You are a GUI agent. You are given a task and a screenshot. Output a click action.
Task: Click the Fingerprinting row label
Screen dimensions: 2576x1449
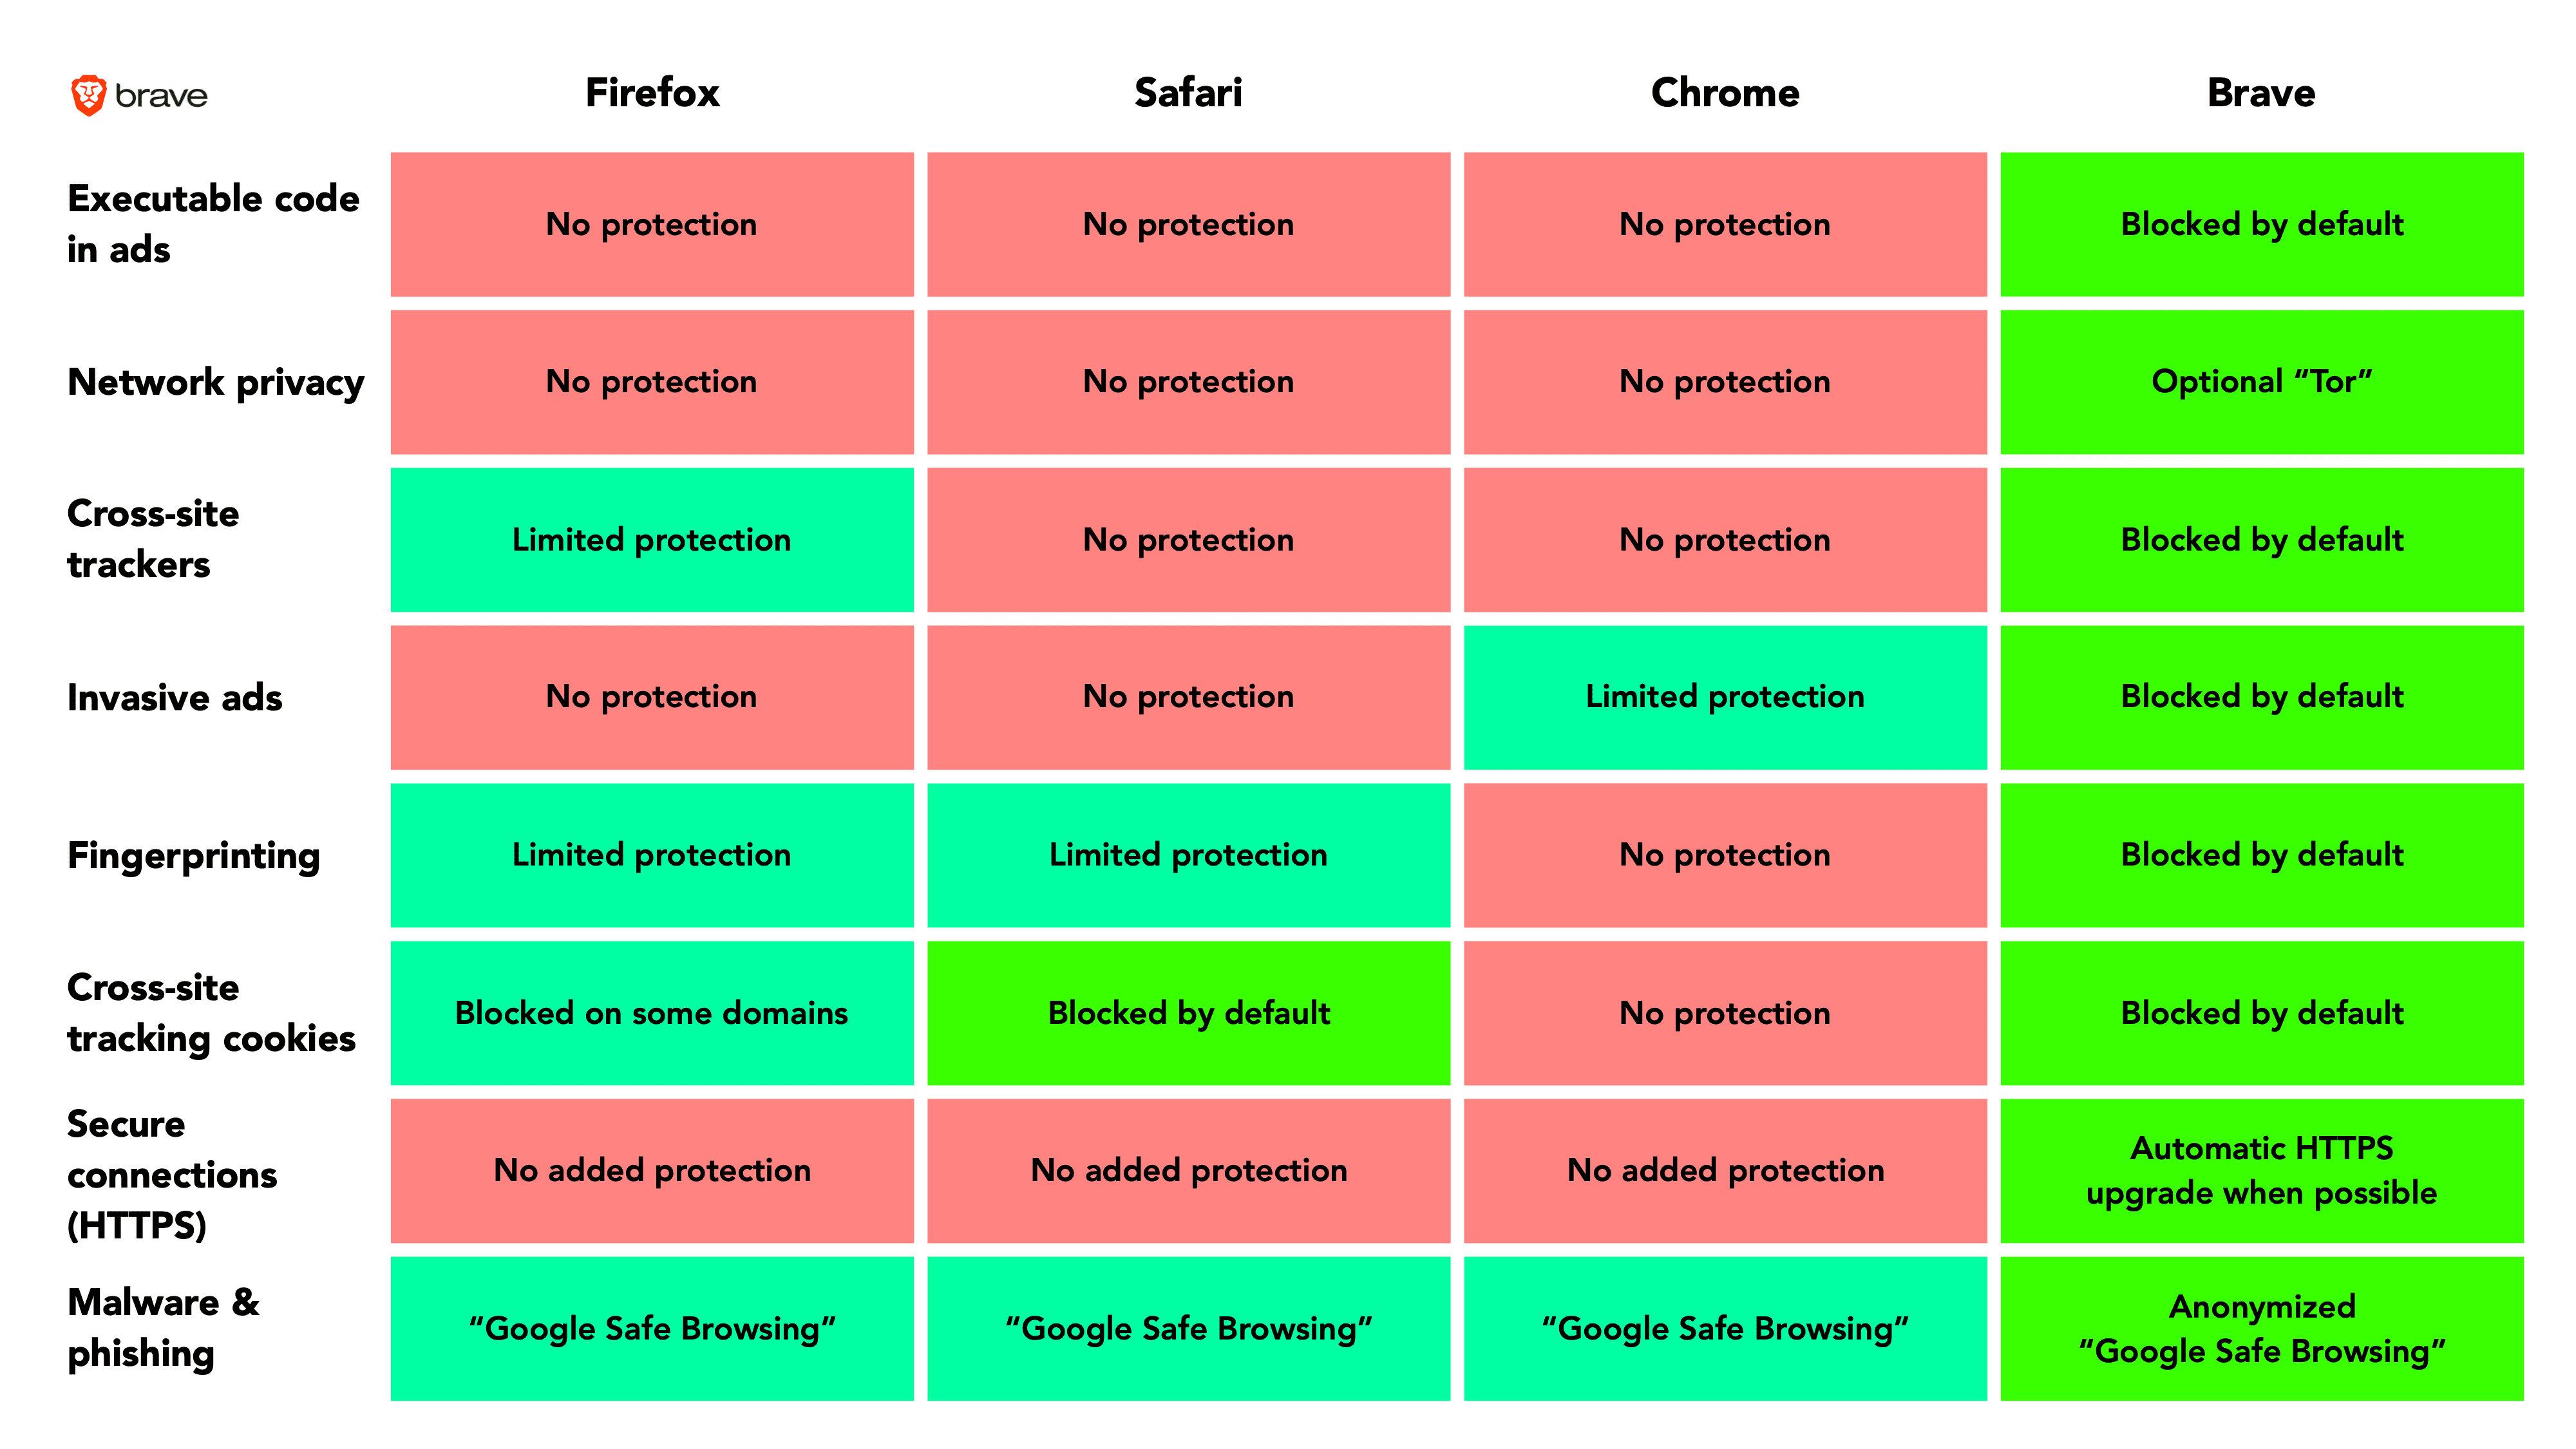[x=194, y=856]
